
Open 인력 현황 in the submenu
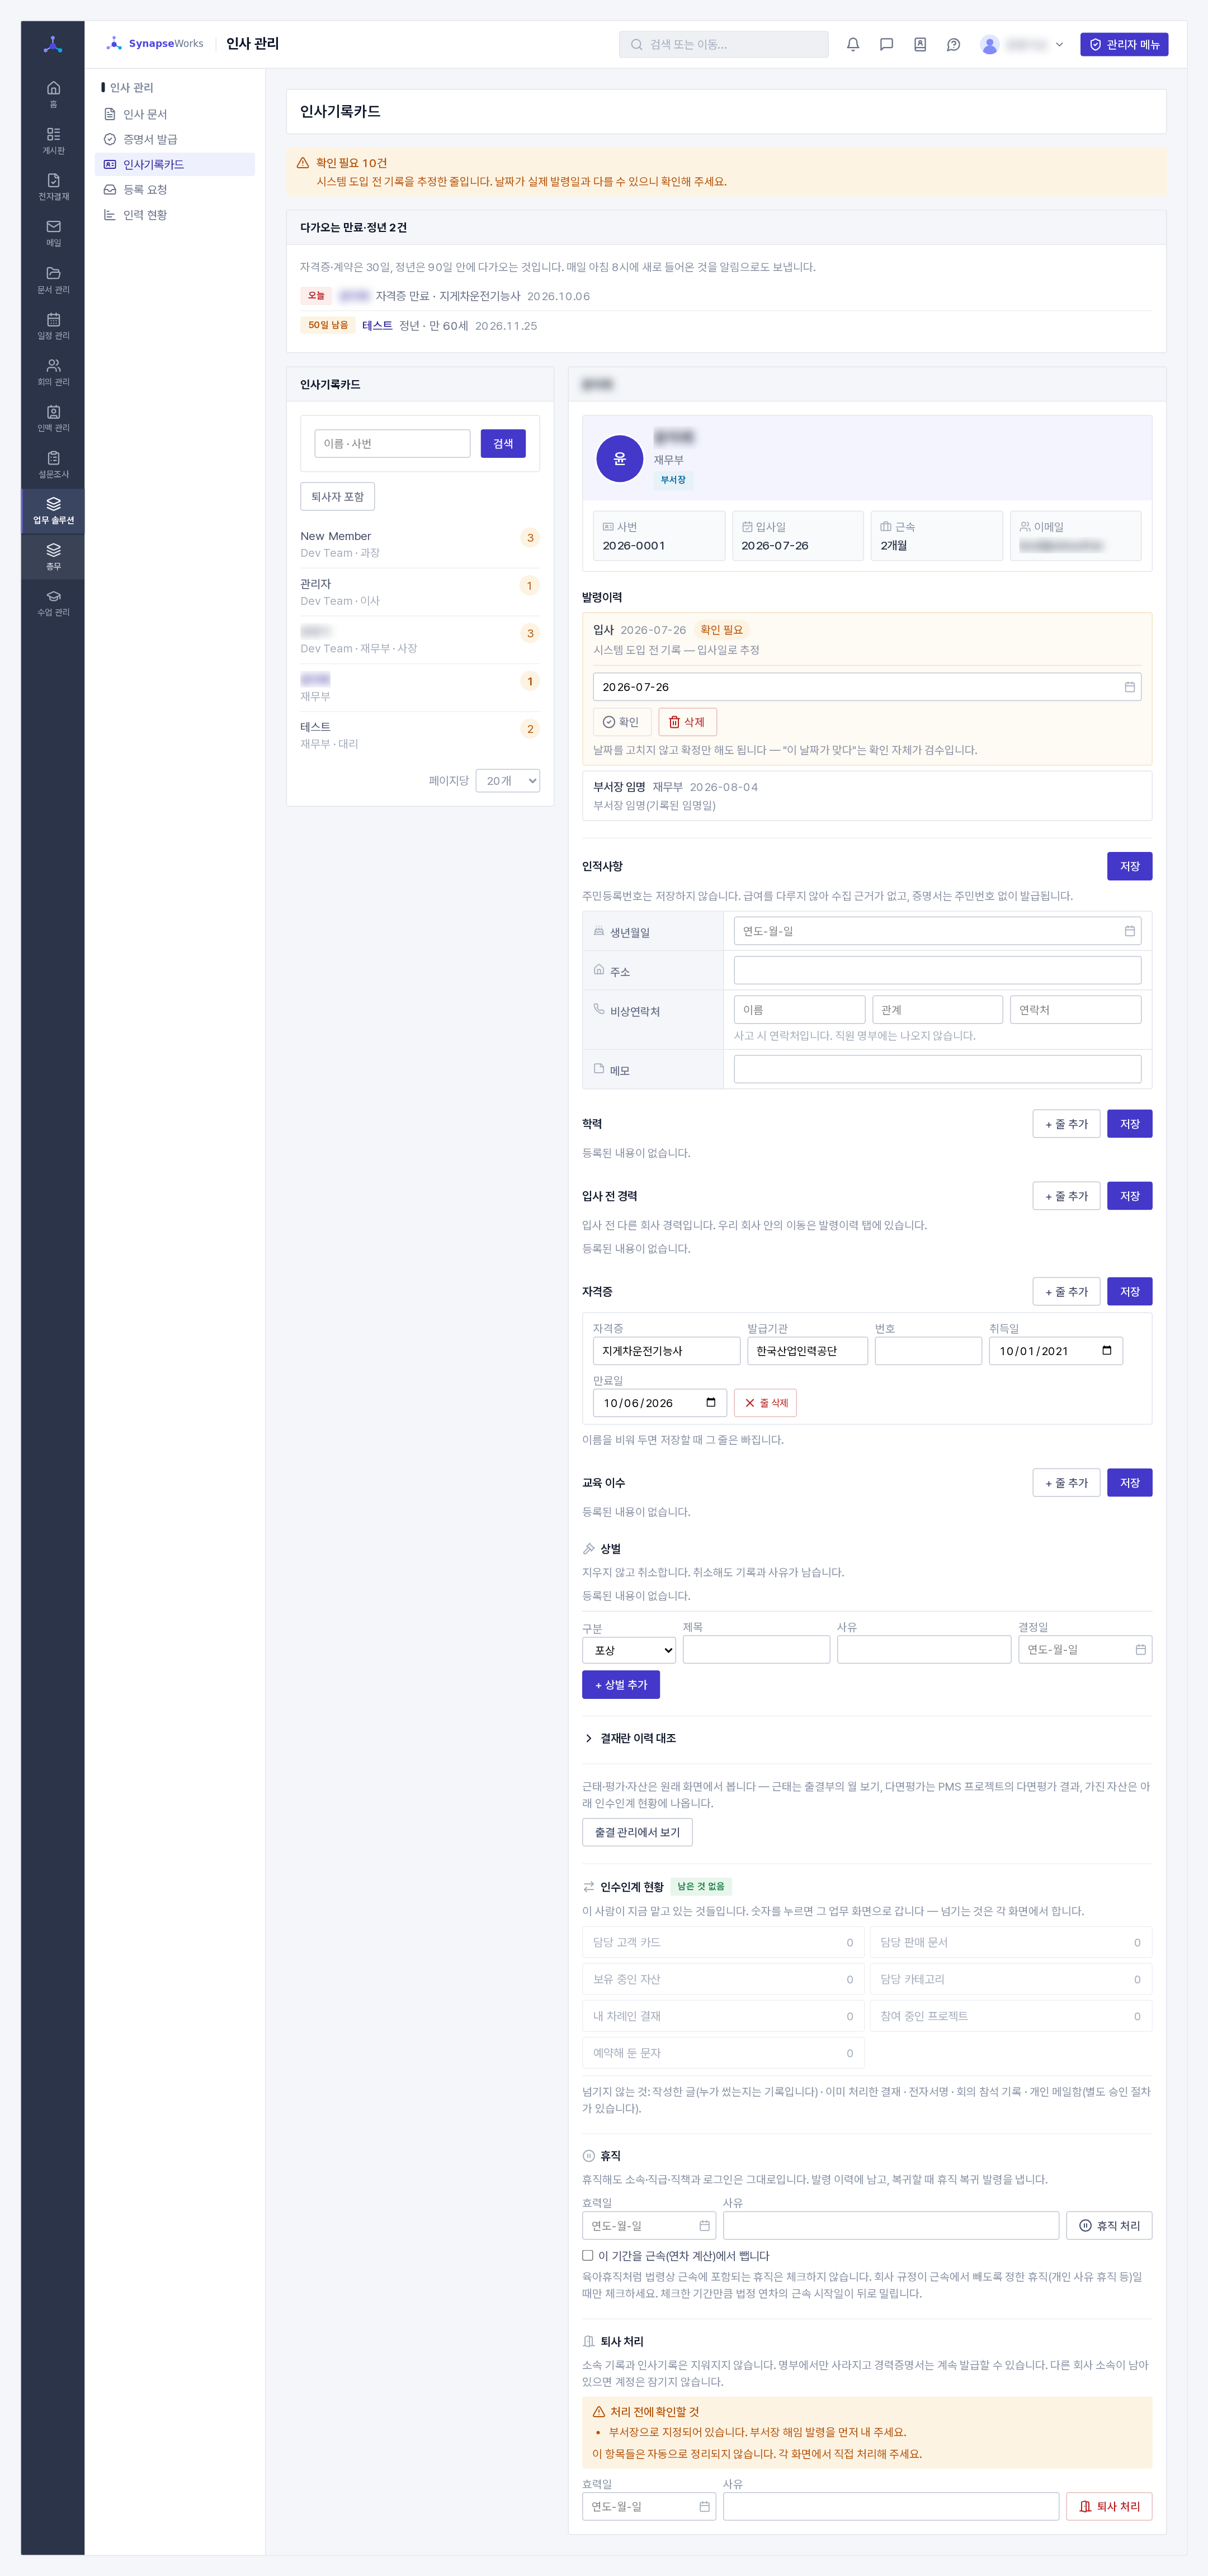[x=175, y=214]
